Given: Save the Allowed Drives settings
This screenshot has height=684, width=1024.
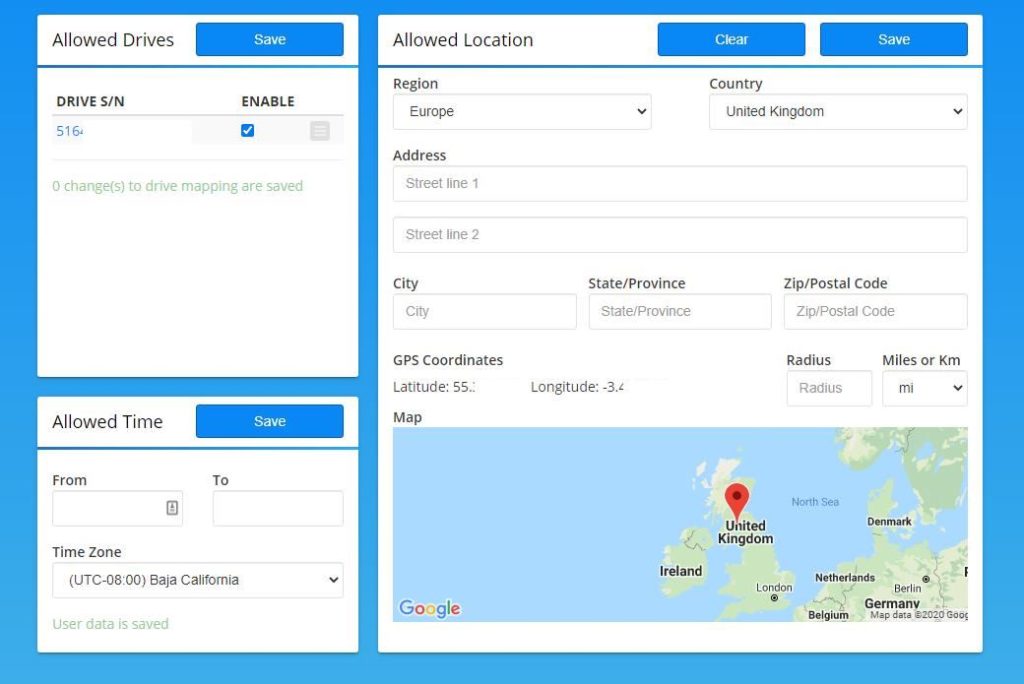Looking at the screenshot, I should click(x=269, y=40).
